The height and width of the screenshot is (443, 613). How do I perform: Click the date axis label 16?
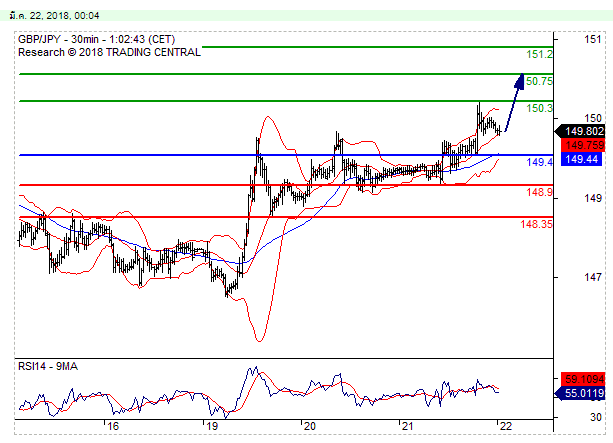[113, 426]
